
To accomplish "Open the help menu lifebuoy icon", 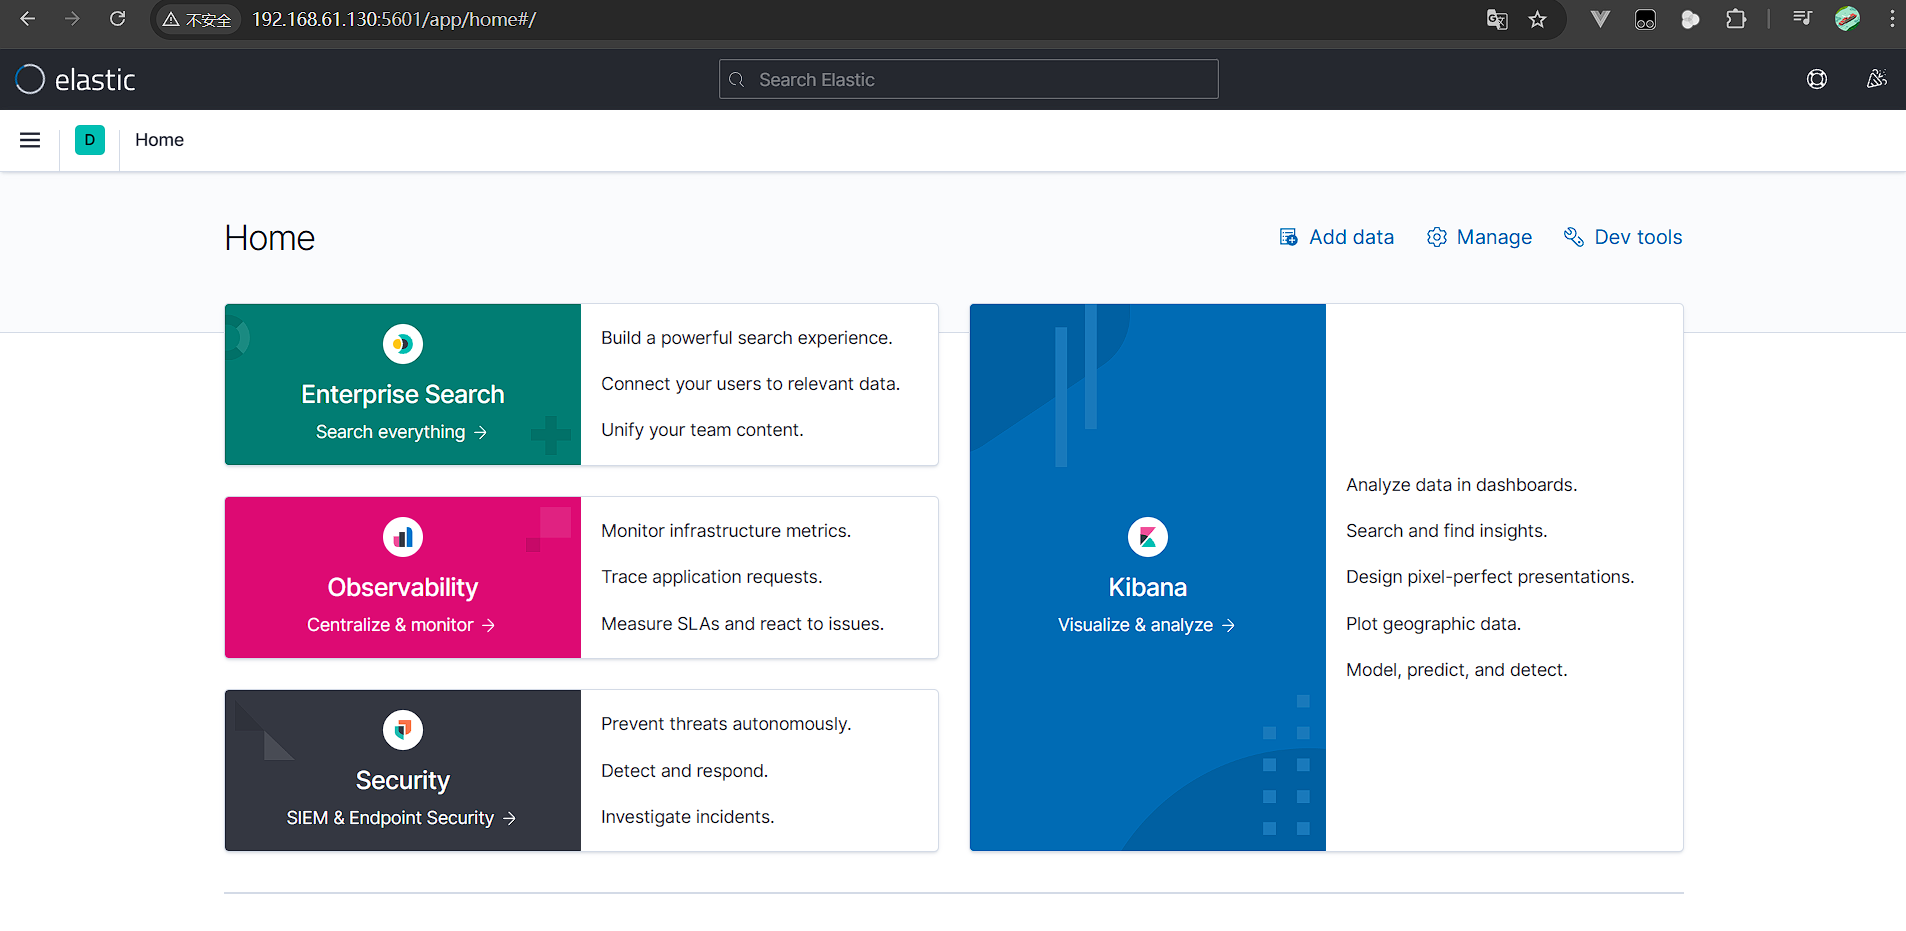I will click(x=1817, y=79).
